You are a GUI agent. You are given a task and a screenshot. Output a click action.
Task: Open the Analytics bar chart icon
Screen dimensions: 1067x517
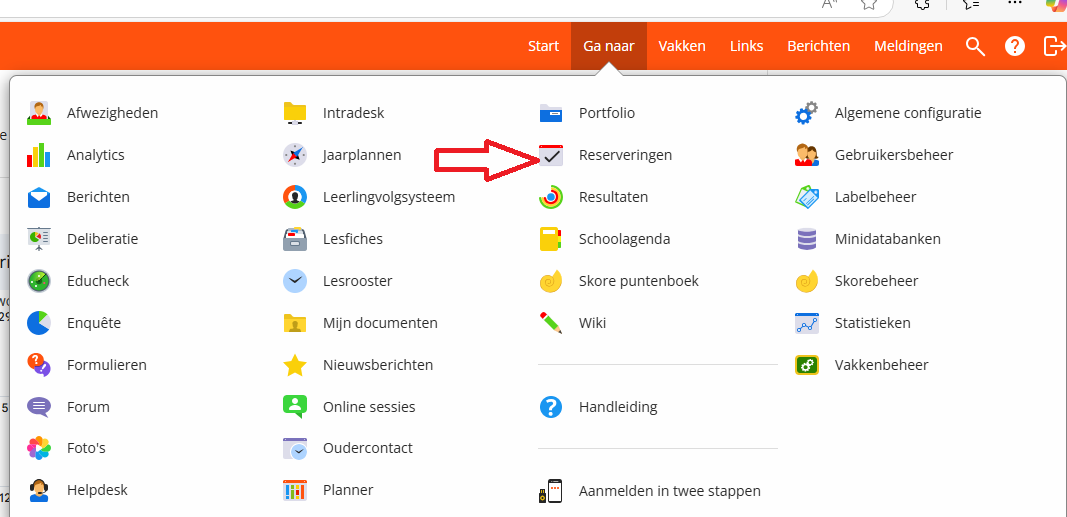click(x=39, y=155)
